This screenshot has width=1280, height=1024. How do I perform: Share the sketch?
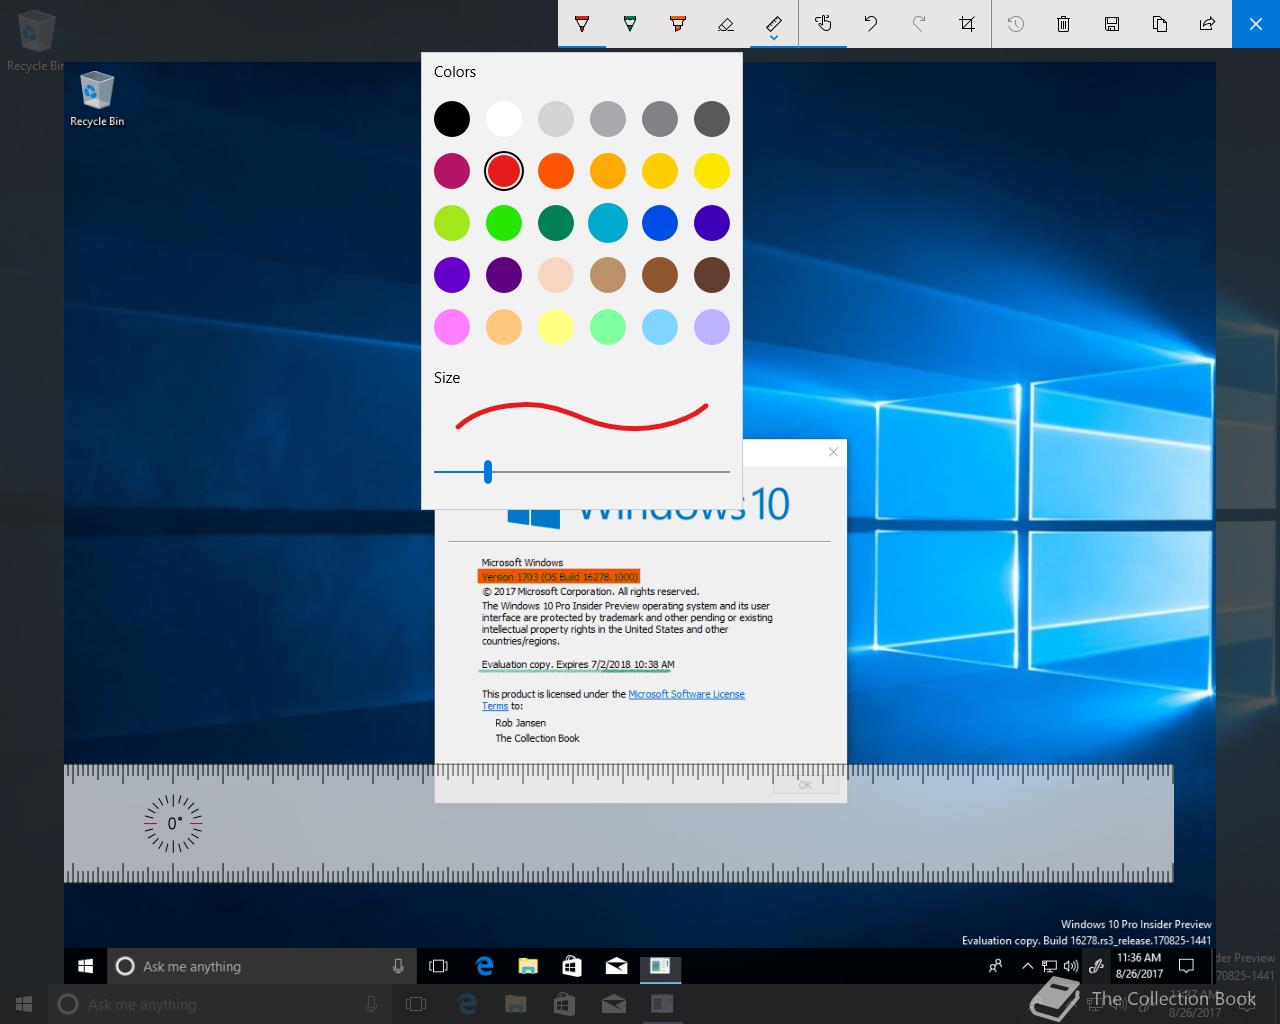click(1208, 24)
